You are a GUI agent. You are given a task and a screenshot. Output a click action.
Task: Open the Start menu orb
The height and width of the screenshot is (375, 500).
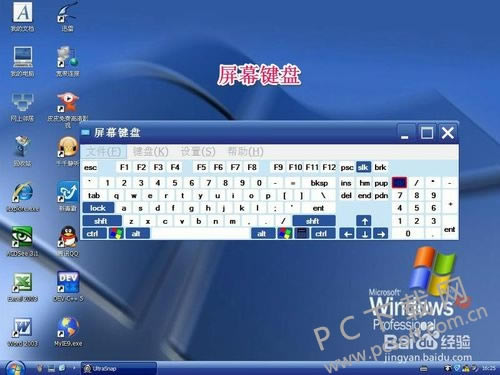tap(15, 368)
